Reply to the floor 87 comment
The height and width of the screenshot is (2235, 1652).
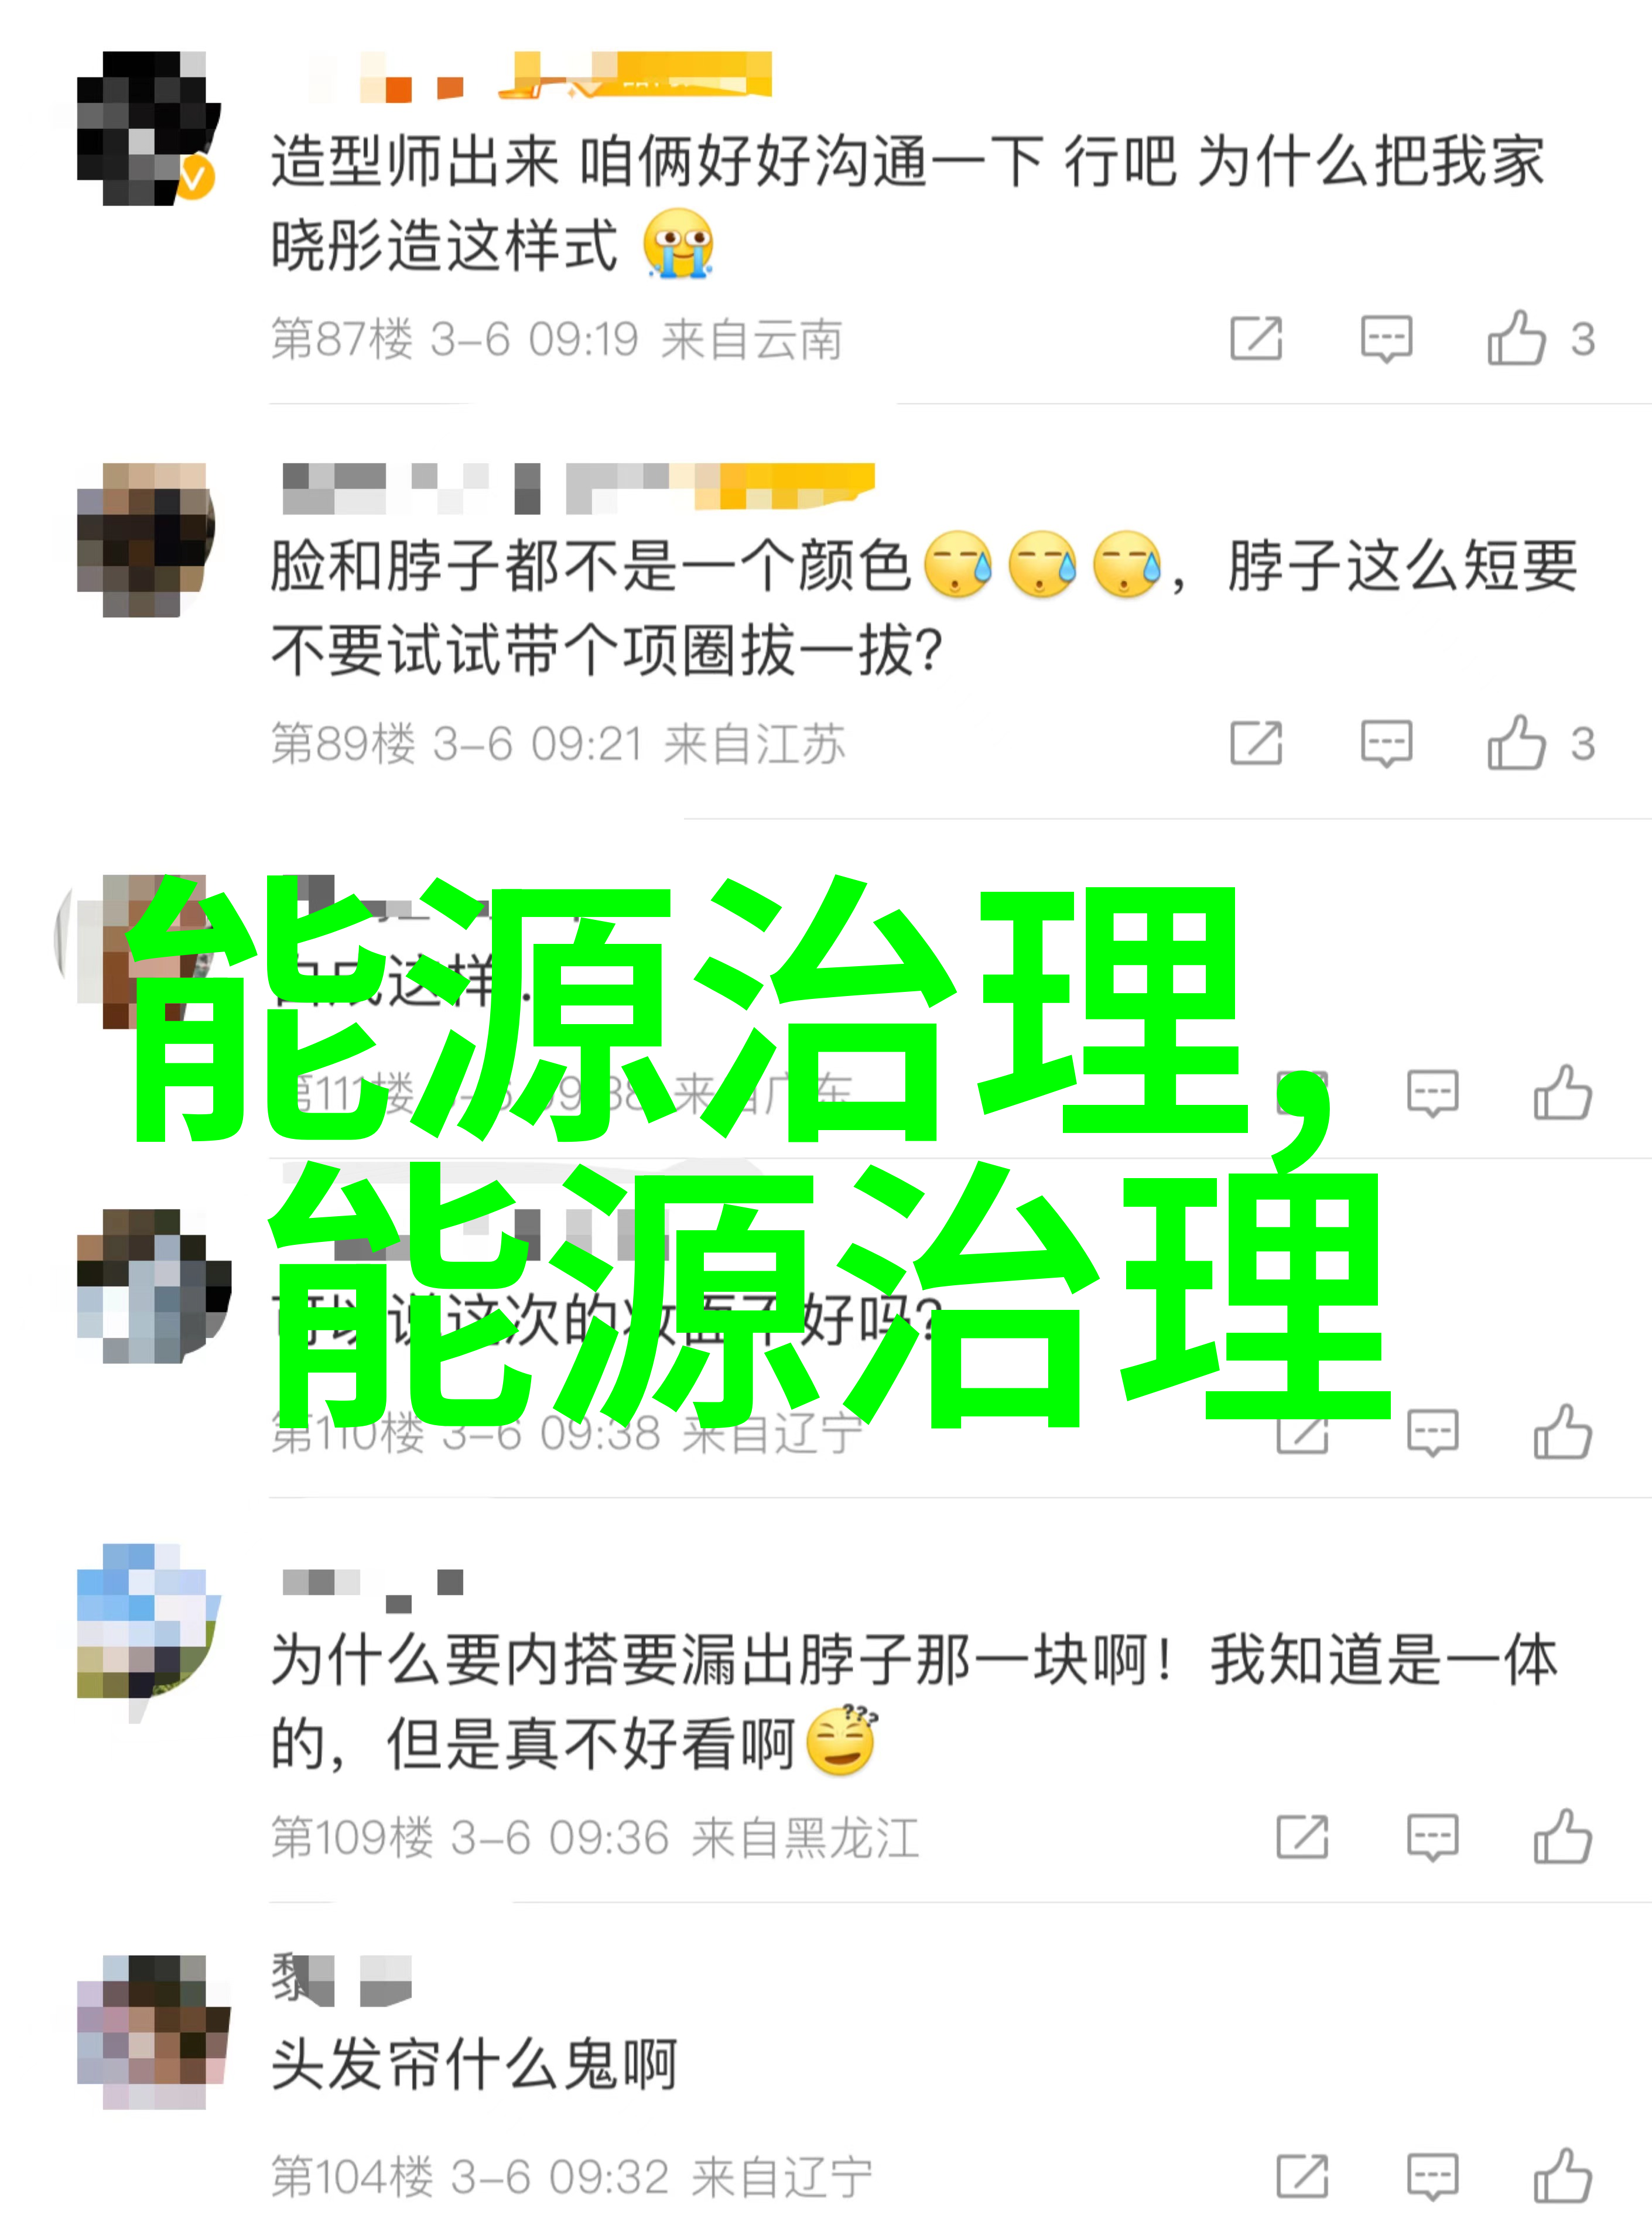pyautogui.click(x=1386, y=339)
